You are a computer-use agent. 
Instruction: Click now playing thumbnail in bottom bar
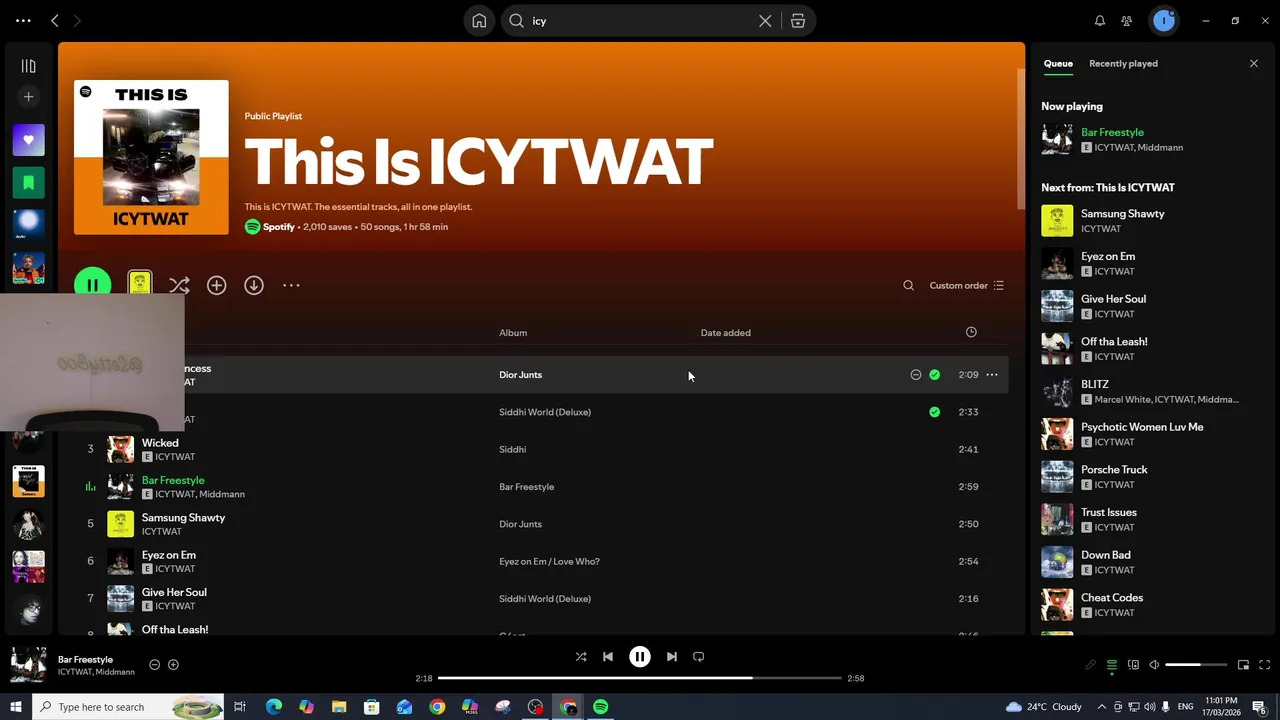28,665
